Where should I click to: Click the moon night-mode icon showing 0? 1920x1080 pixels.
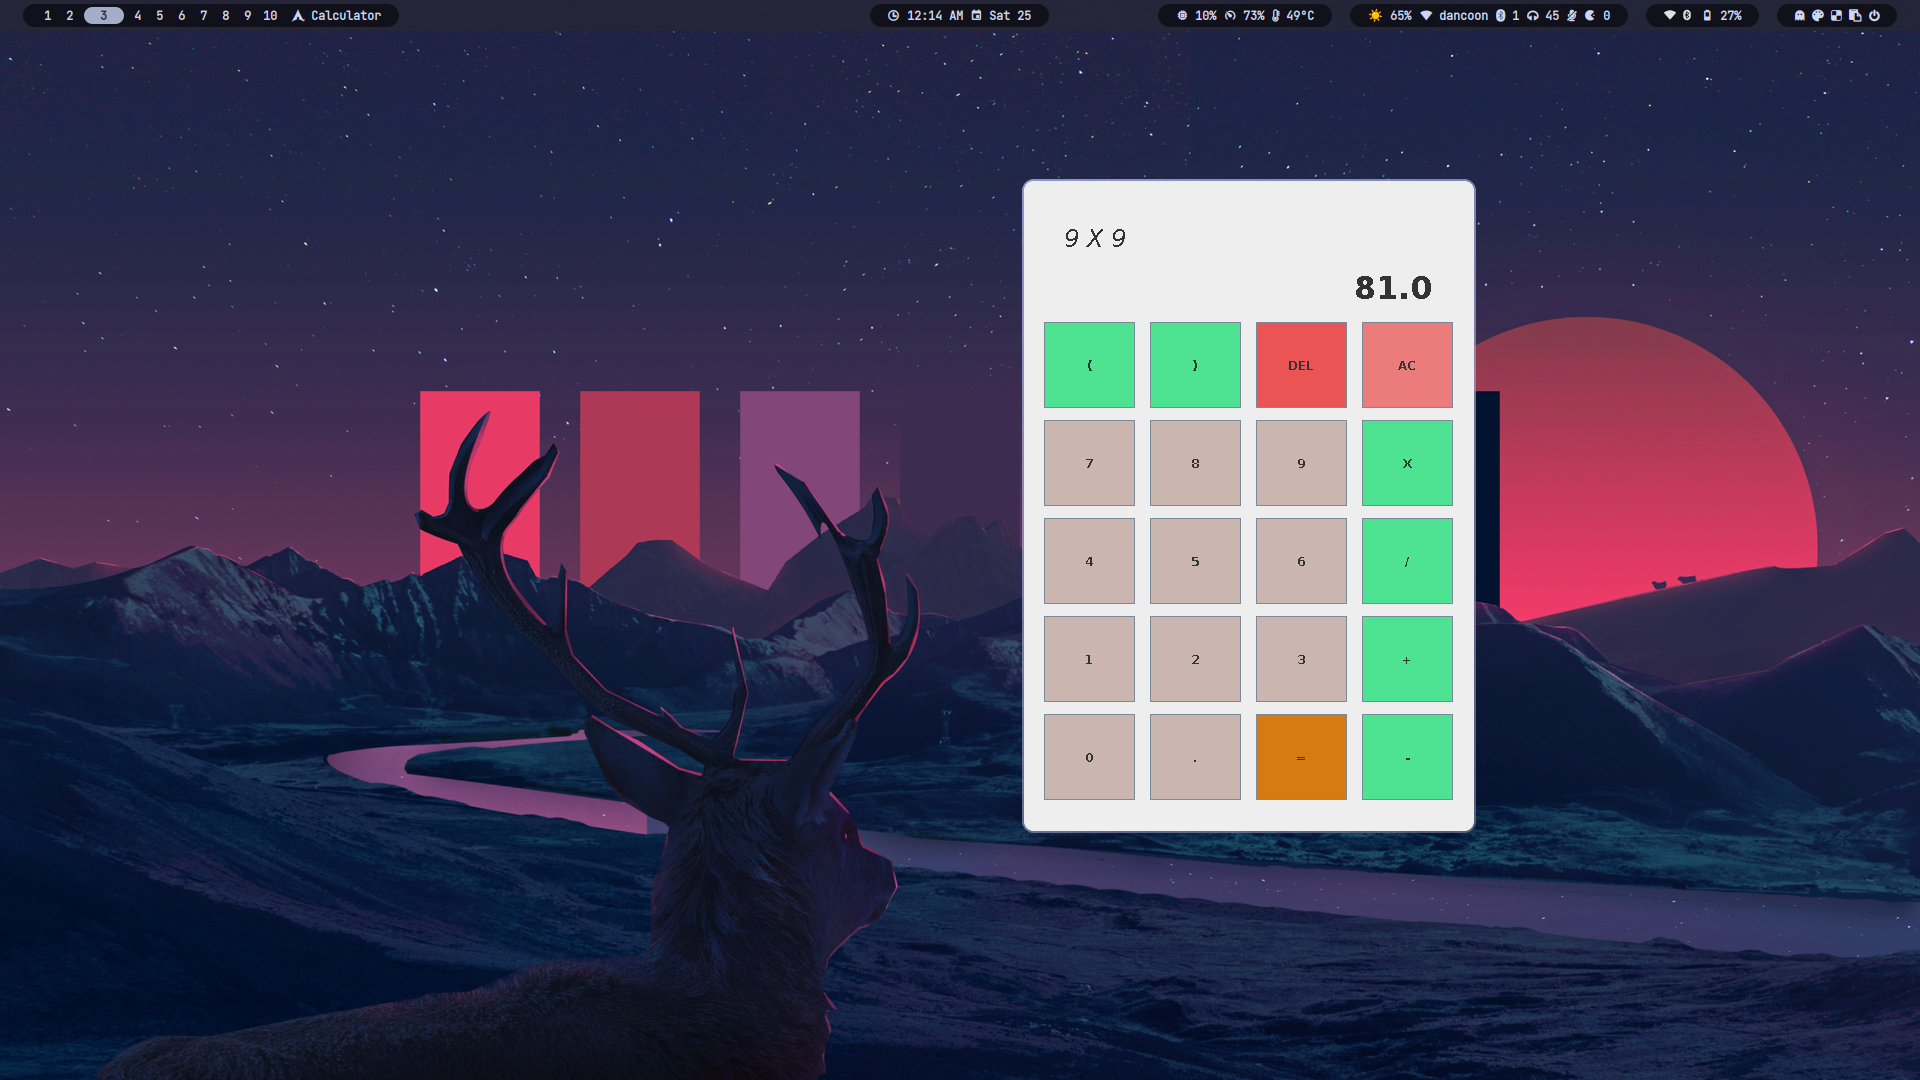point(1590,15)
